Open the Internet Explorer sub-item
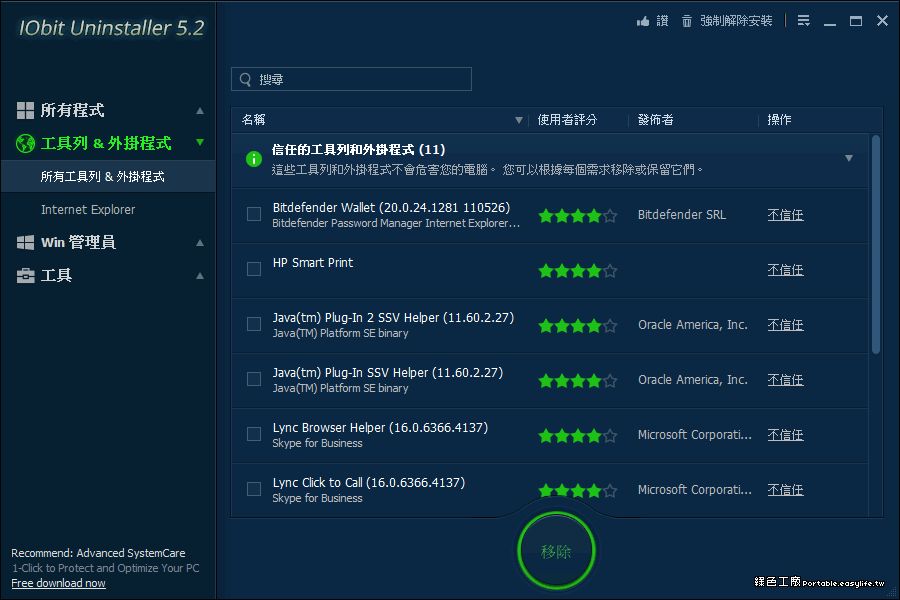The height and width of the screenshot is (600, 900). (88, 210)
